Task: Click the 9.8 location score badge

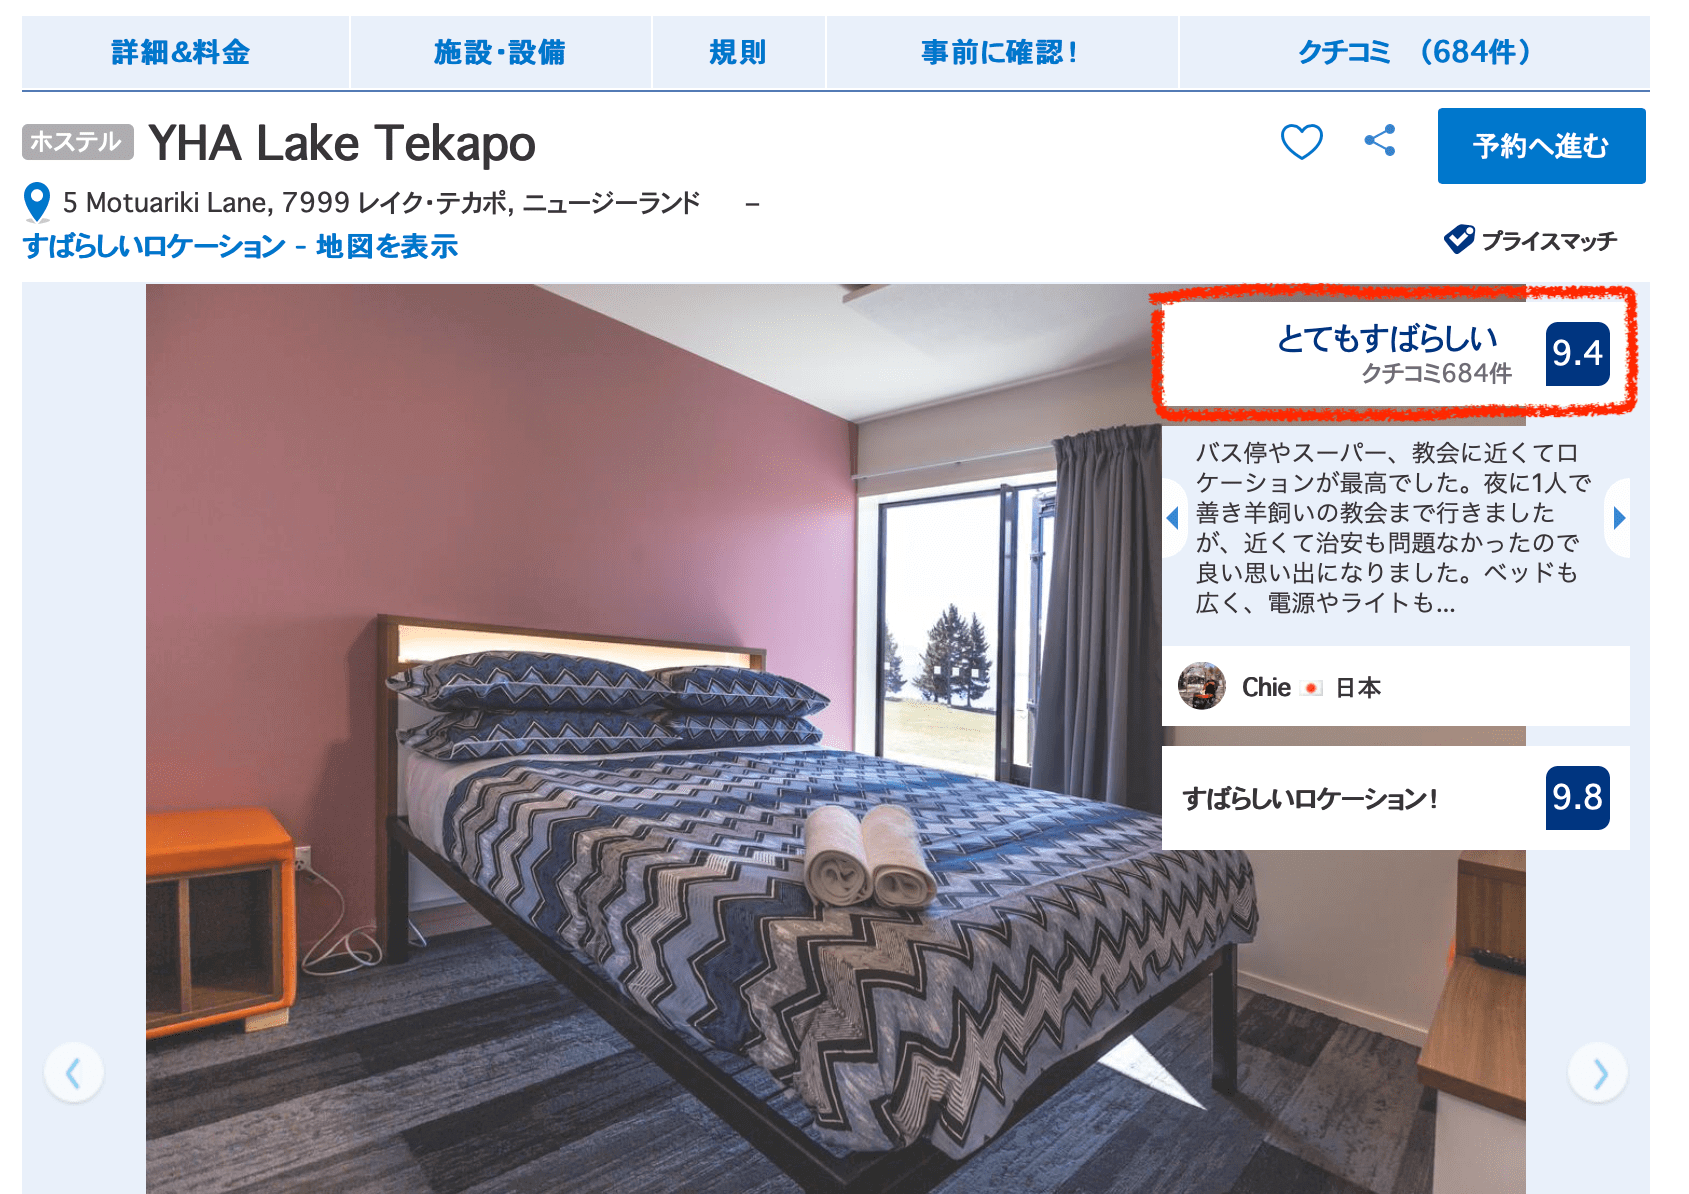Action: (1577, 798)
